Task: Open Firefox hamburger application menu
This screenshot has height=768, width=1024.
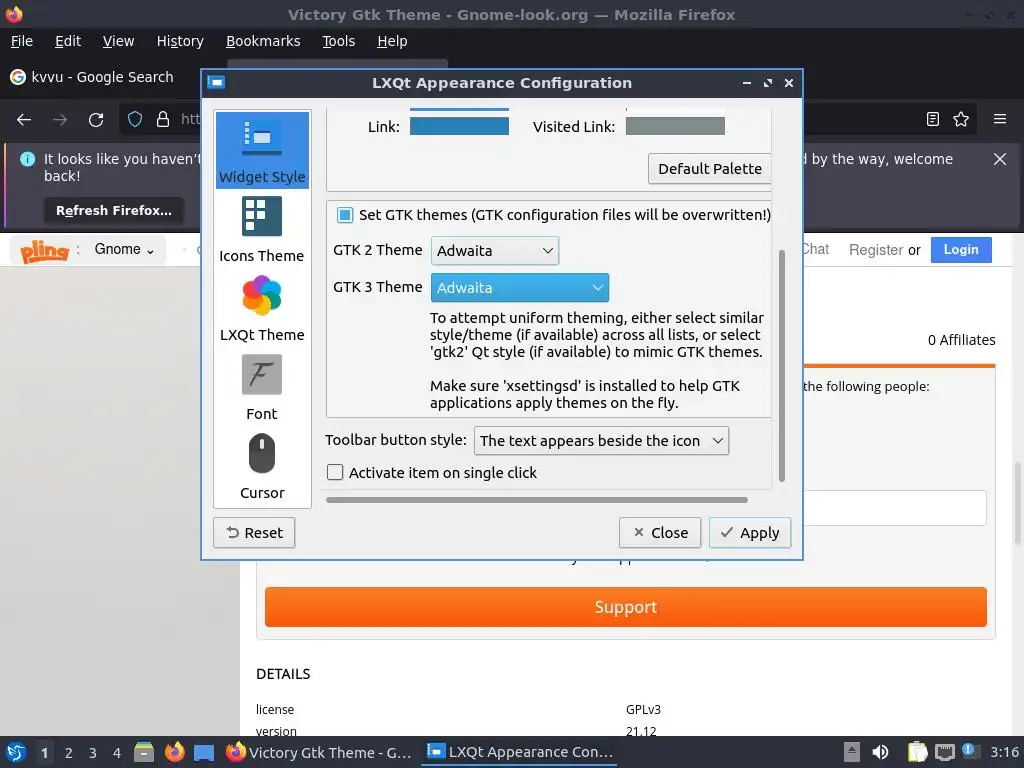Action: (x=1000, y=119)
